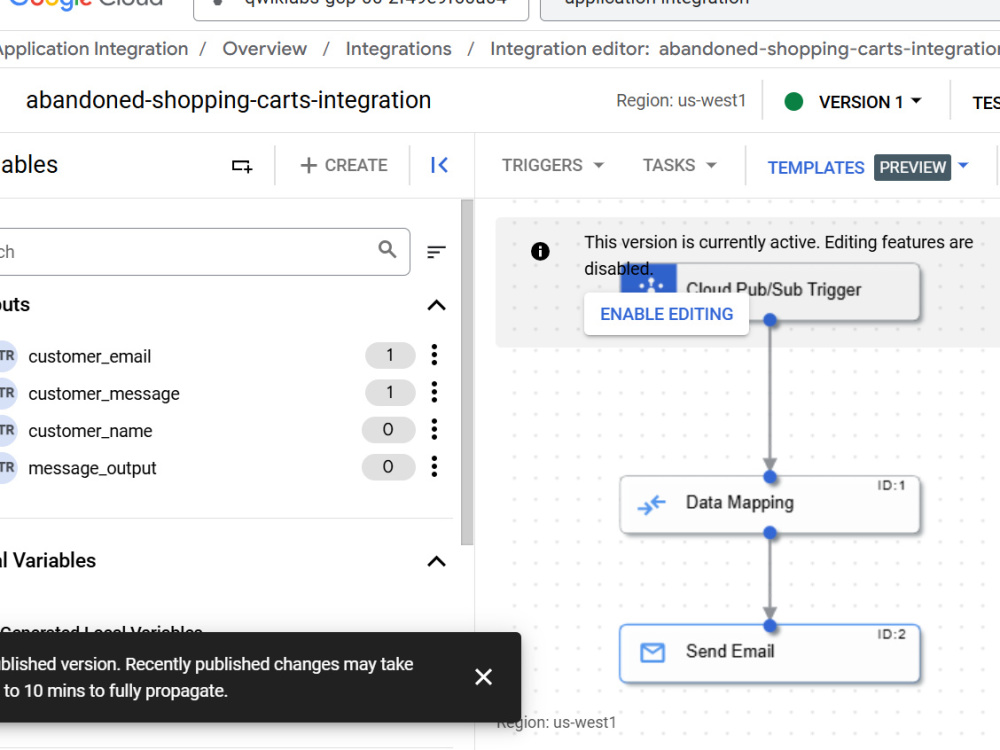Click the search magnifier in Variables panel
Image resolution: width=1000 pixels, height=750 pixels.
tap(386, 251)
